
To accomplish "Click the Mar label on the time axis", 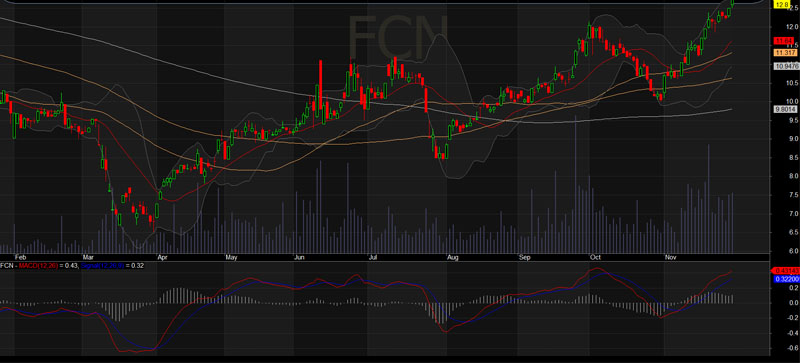I will click(89, 258).
